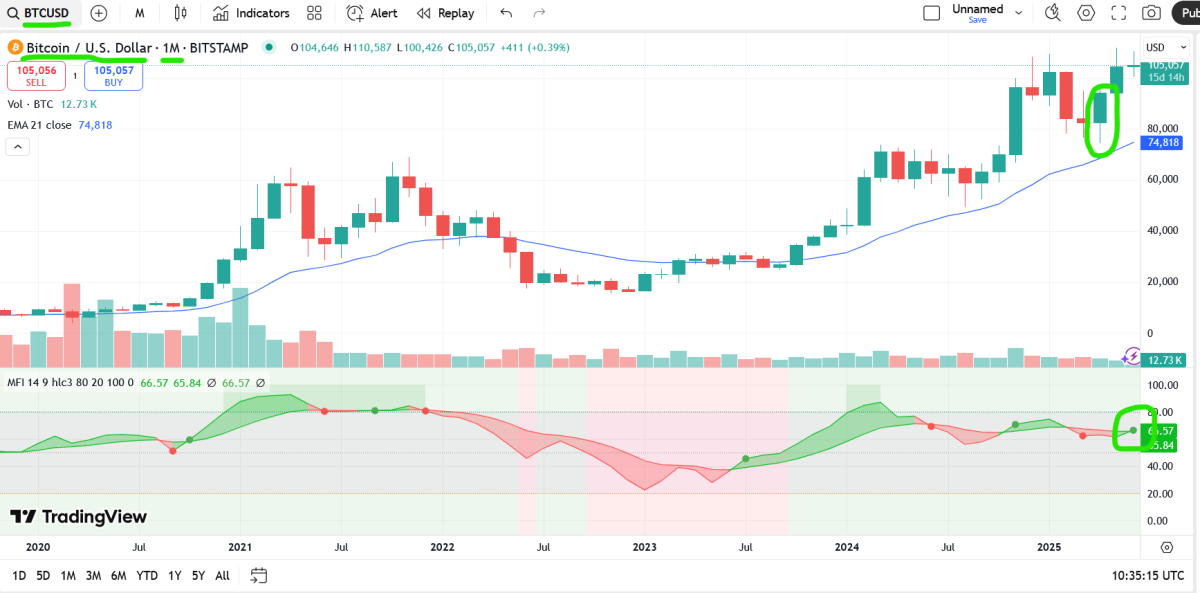Create a new Alert
The height and width of the screenshot is (593, 1200).
tap(372, 13)
